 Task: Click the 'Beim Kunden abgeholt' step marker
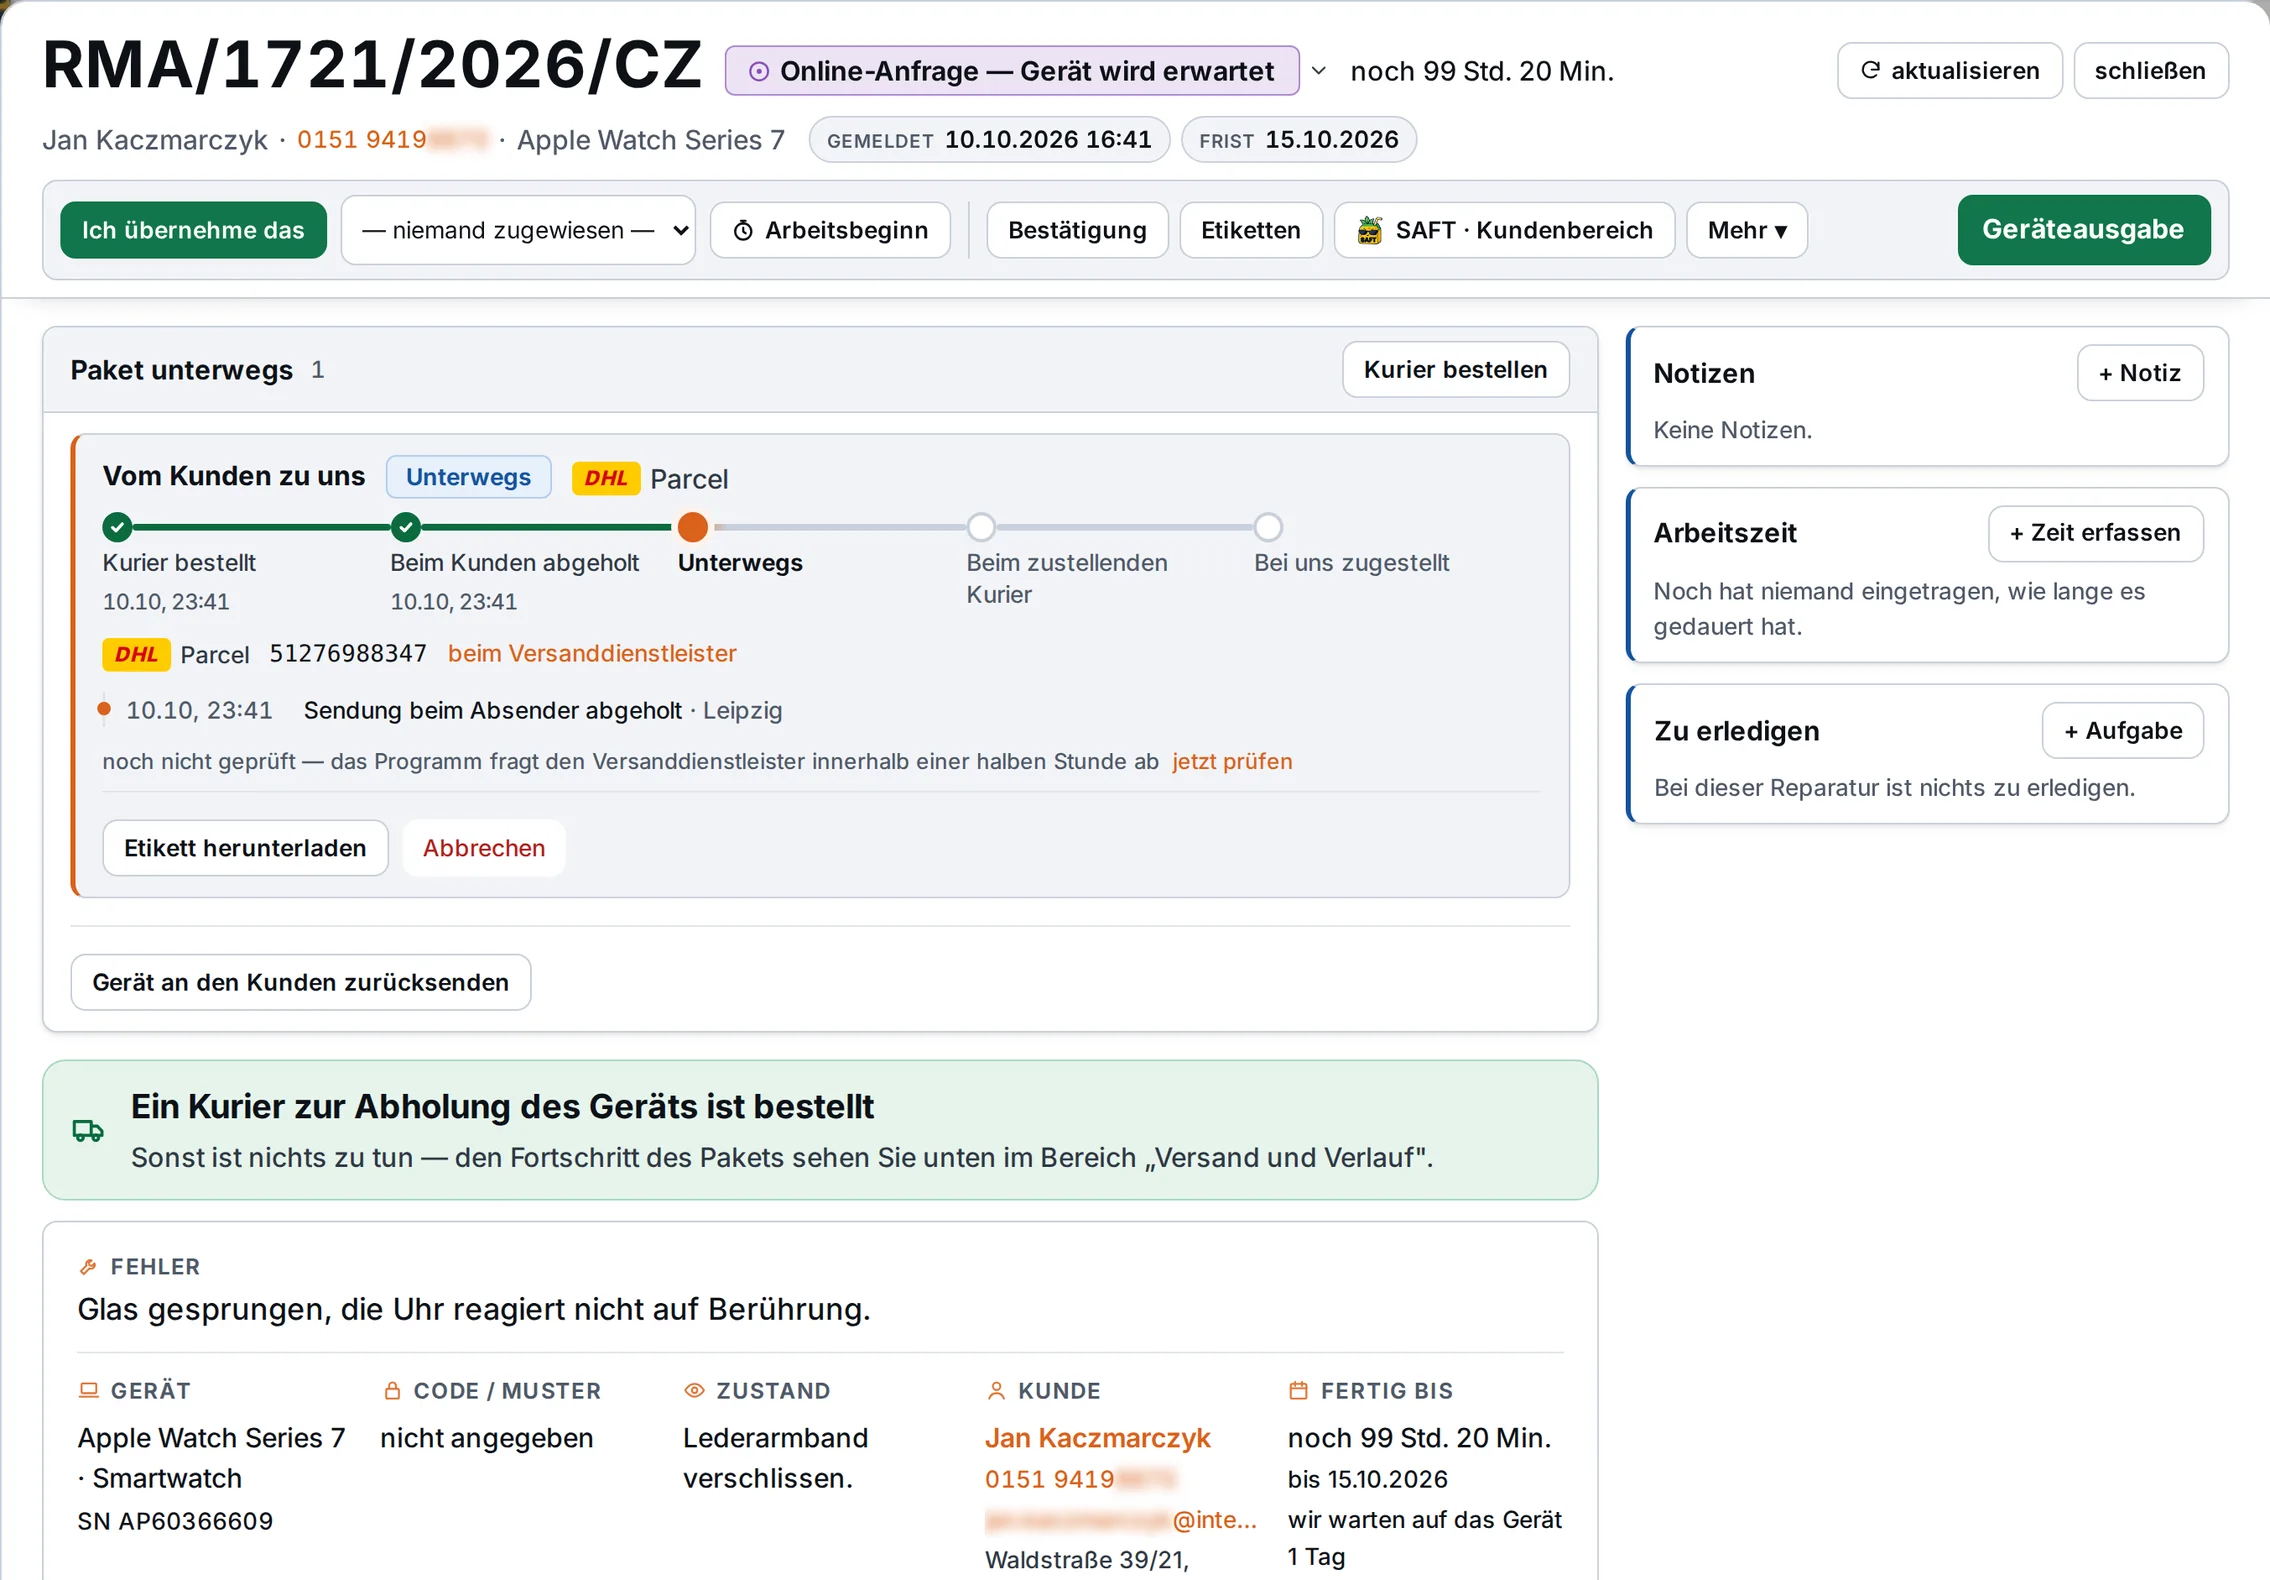pos(405,526)
